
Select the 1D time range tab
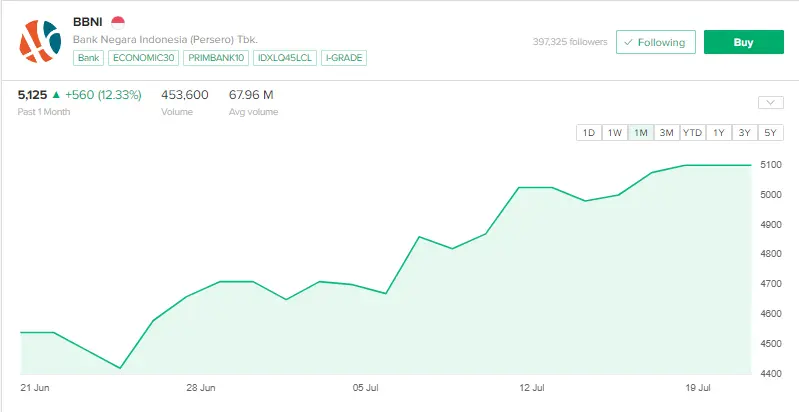[589, 133]
